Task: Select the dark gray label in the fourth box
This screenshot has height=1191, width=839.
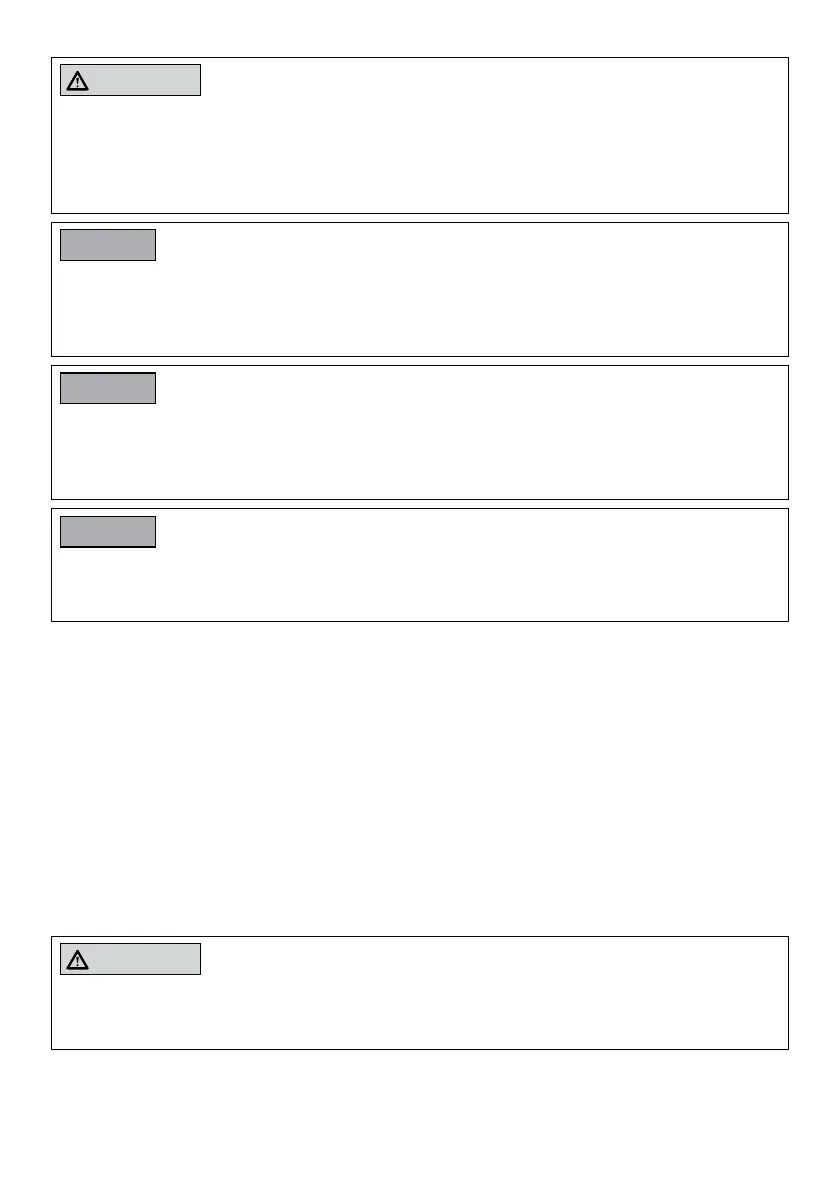Action: [108, 532]
